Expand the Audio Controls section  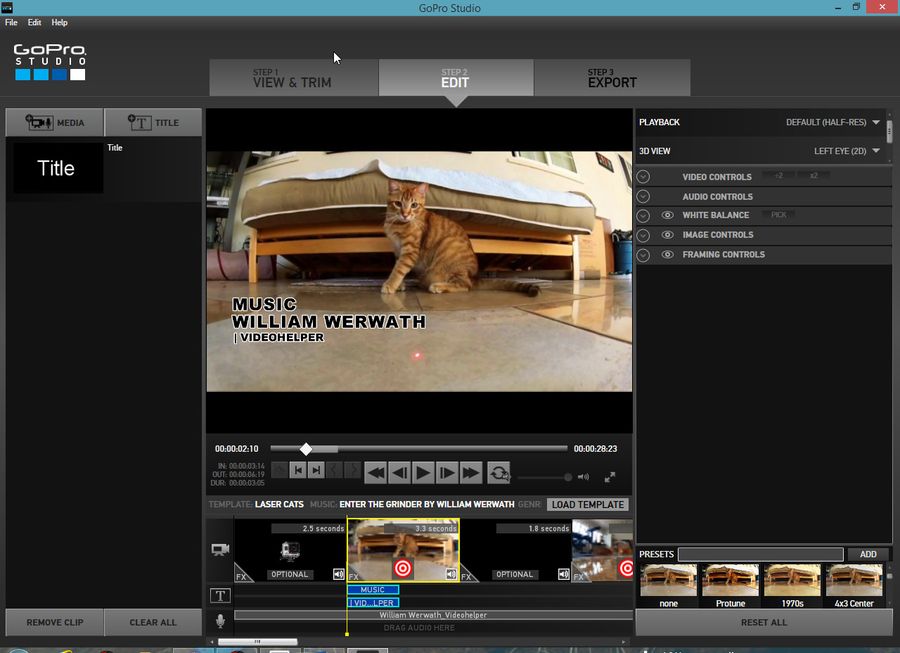click(643, 196)
